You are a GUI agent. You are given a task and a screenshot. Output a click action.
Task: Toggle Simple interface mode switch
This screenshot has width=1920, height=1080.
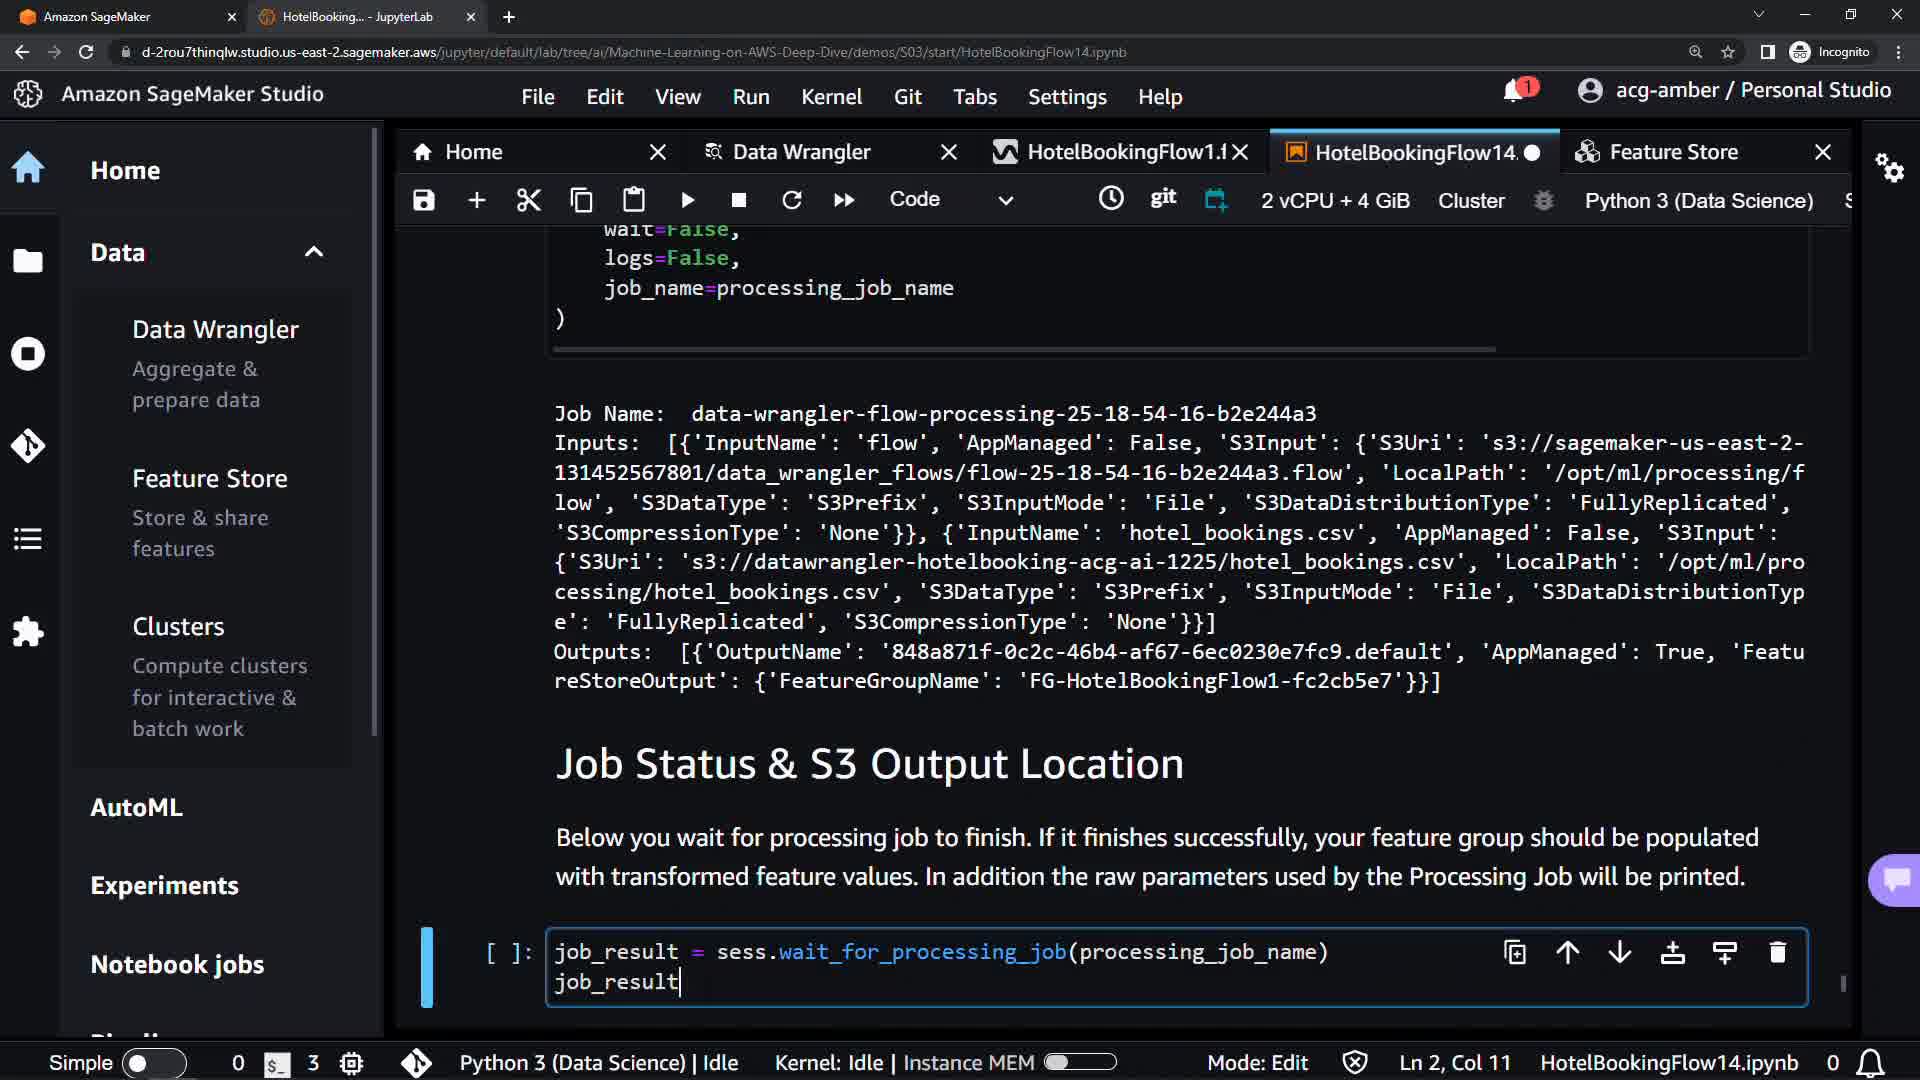(x=154, y=1063)
